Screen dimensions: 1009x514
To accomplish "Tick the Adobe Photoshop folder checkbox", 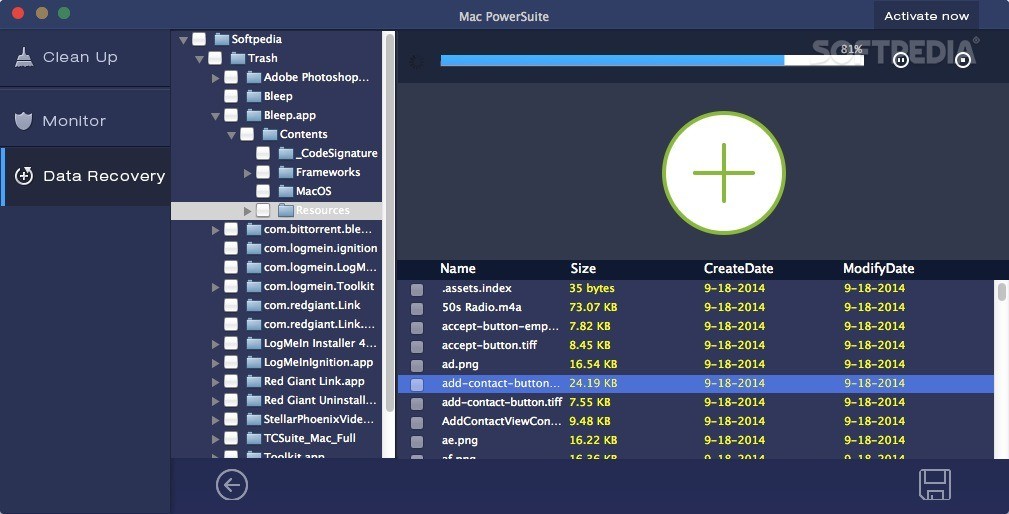I will pyautogui.click(x=231, y=77).
